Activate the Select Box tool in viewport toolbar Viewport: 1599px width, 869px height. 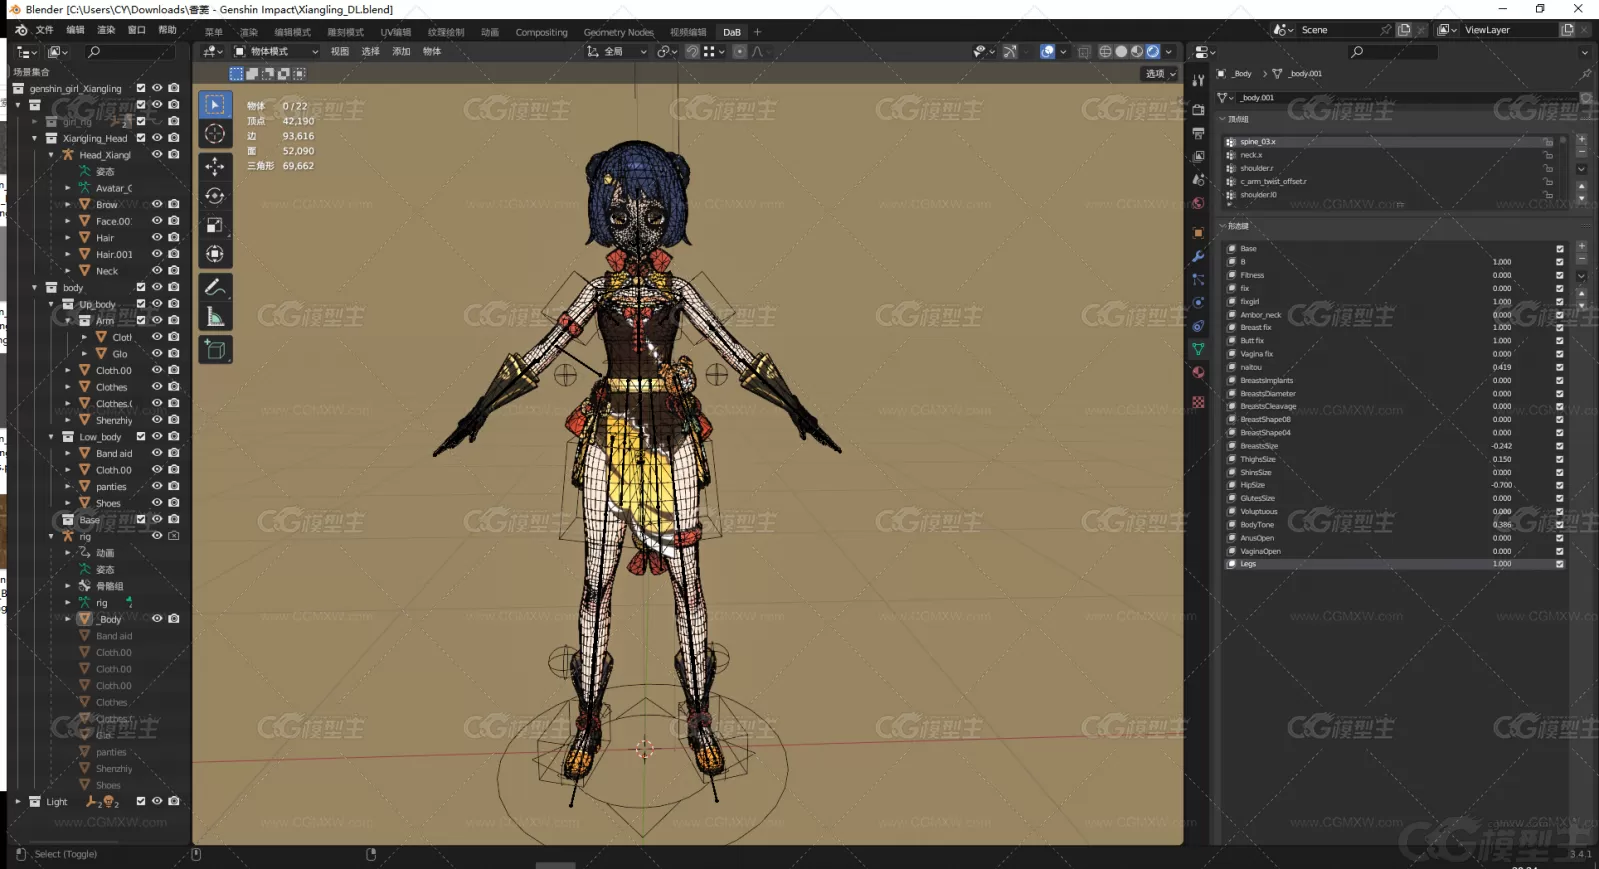point(215,104)
